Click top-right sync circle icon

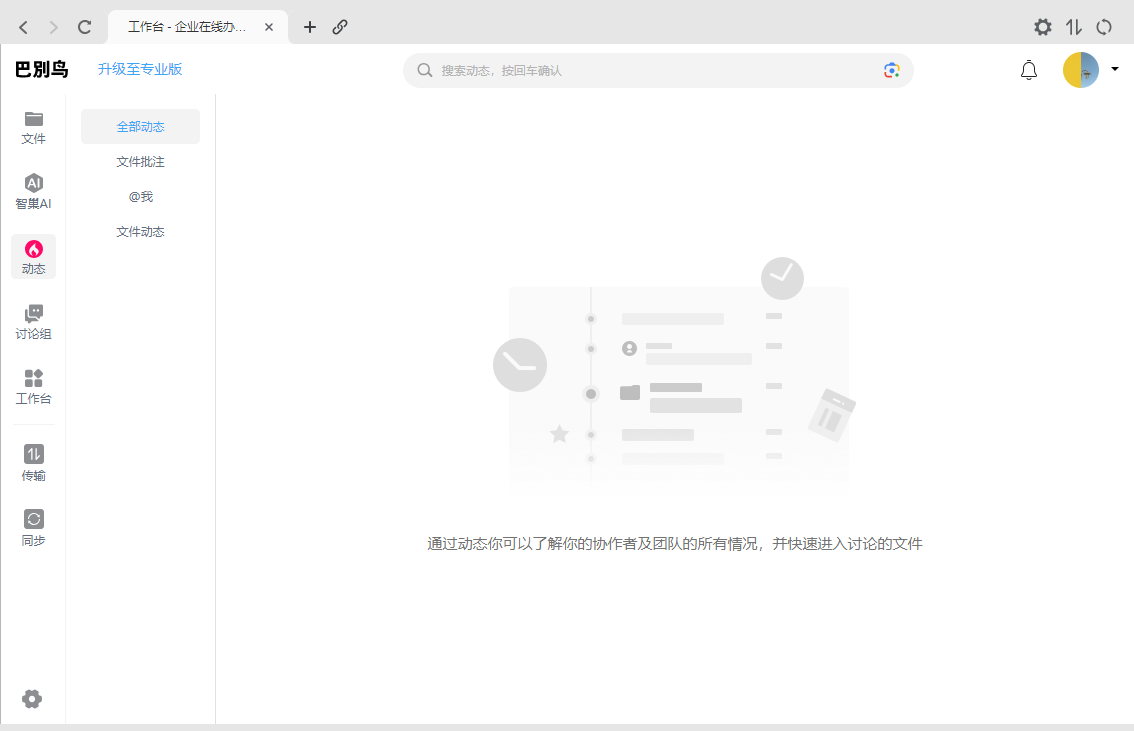click(1104, 27)
